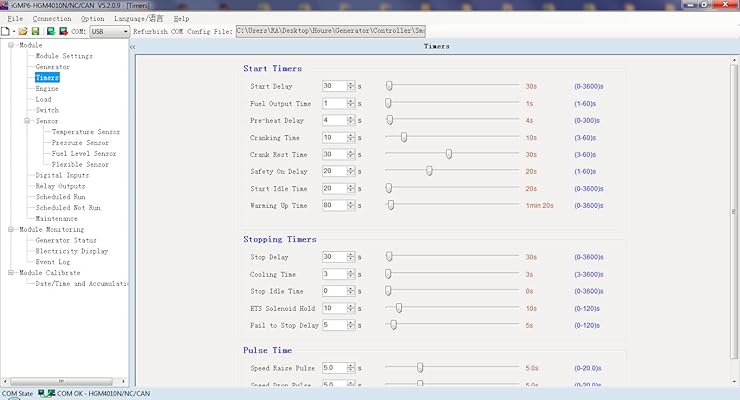Select Engine in the tree

tap(47, 89)
